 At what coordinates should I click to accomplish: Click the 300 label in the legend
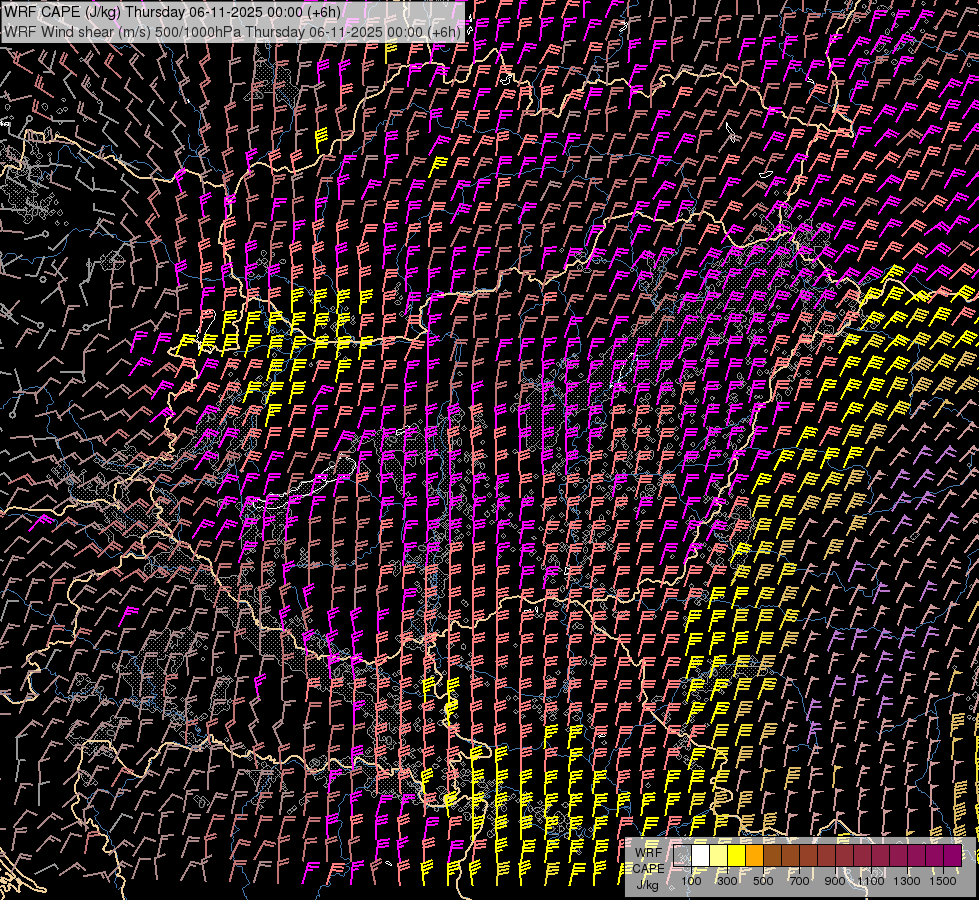point(727,881)
